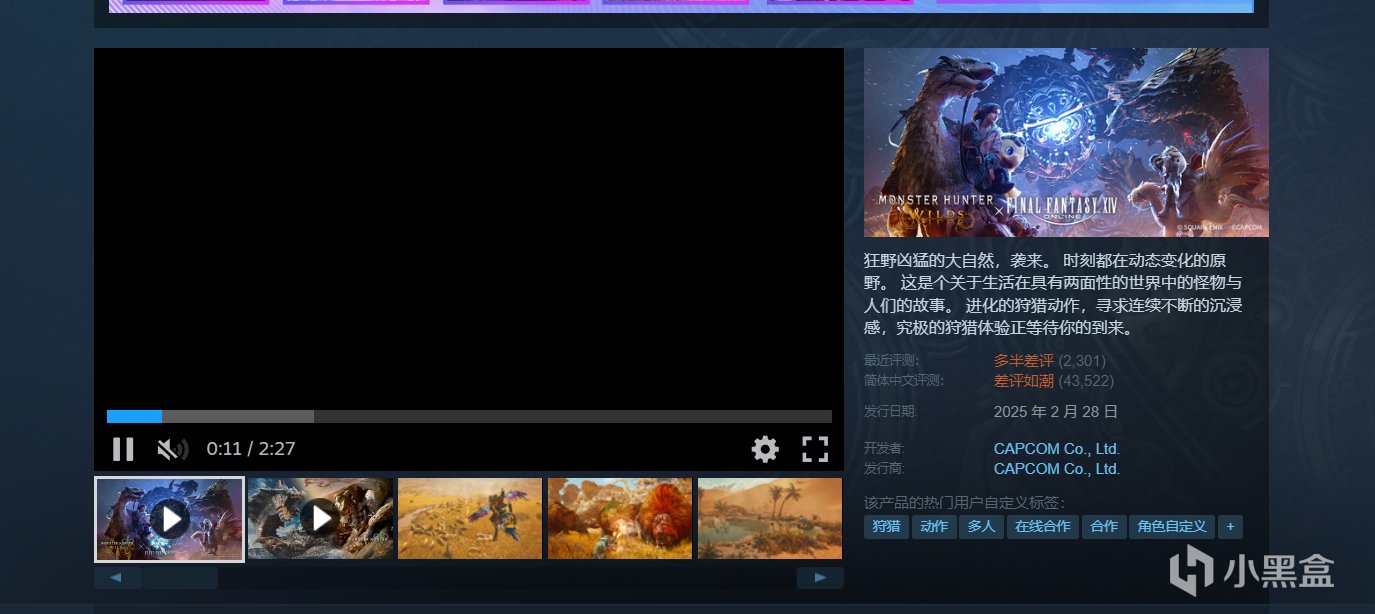Select the 在线合作 tag
This screenshot has width=1375, height=614.
click(1042, 527)
